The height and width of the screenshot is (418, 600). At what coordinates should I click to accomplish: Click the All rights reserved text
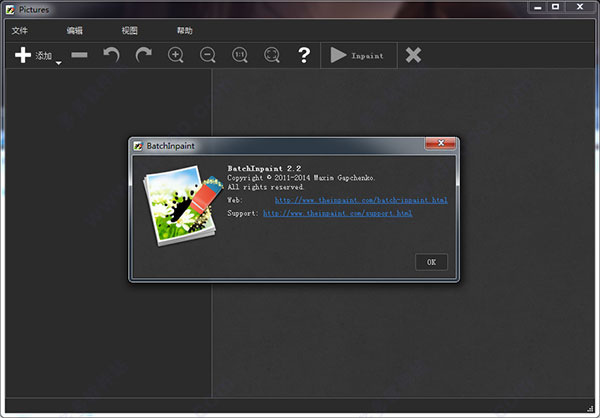click(266, 187)
